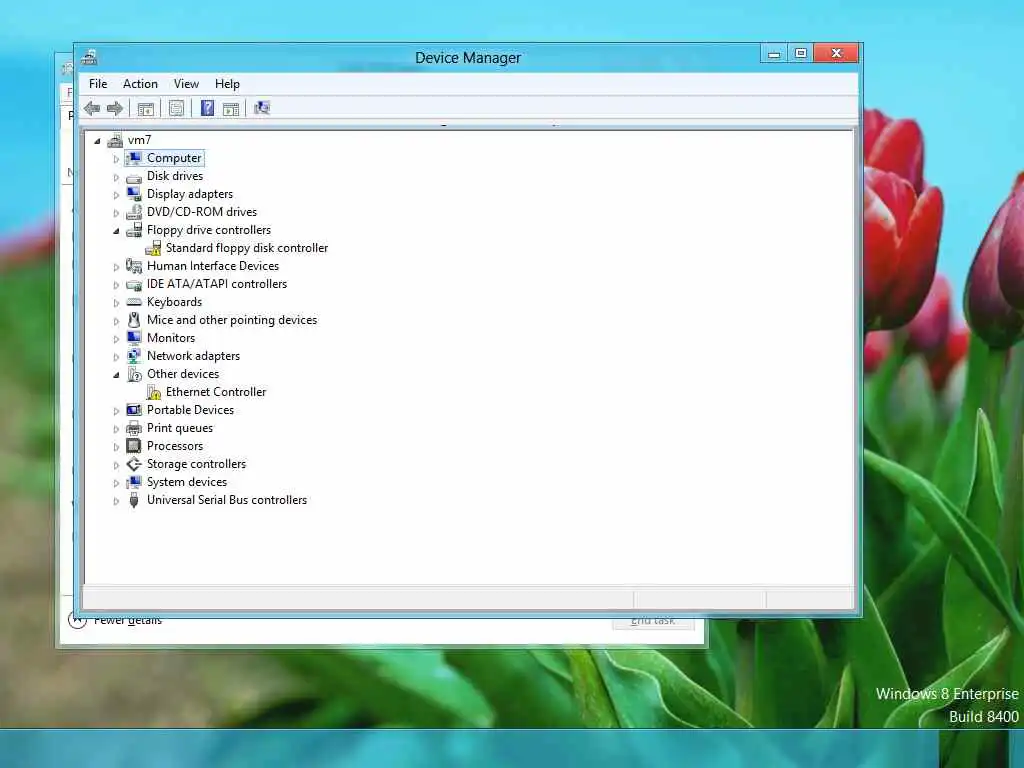Collapse the vm7 root node
Image resolution: width=1024 pixels, height=768 pixels.
97,140
